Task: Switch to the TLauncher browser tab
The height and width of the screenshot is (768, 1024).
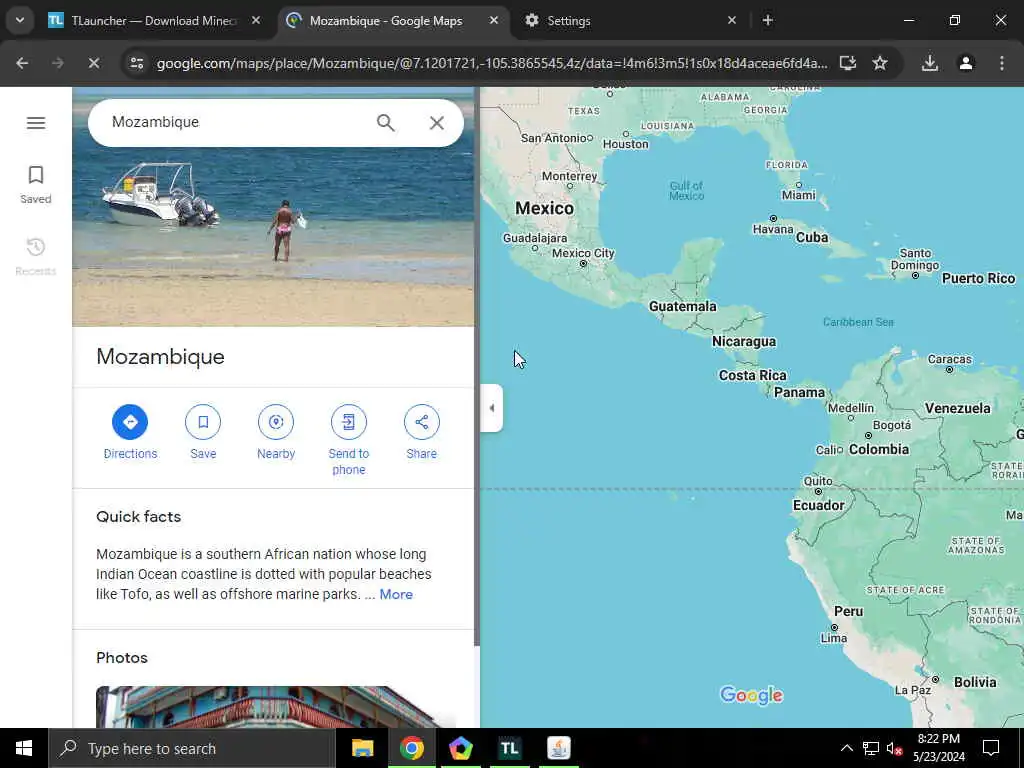Action: click(x=153, y=21)
